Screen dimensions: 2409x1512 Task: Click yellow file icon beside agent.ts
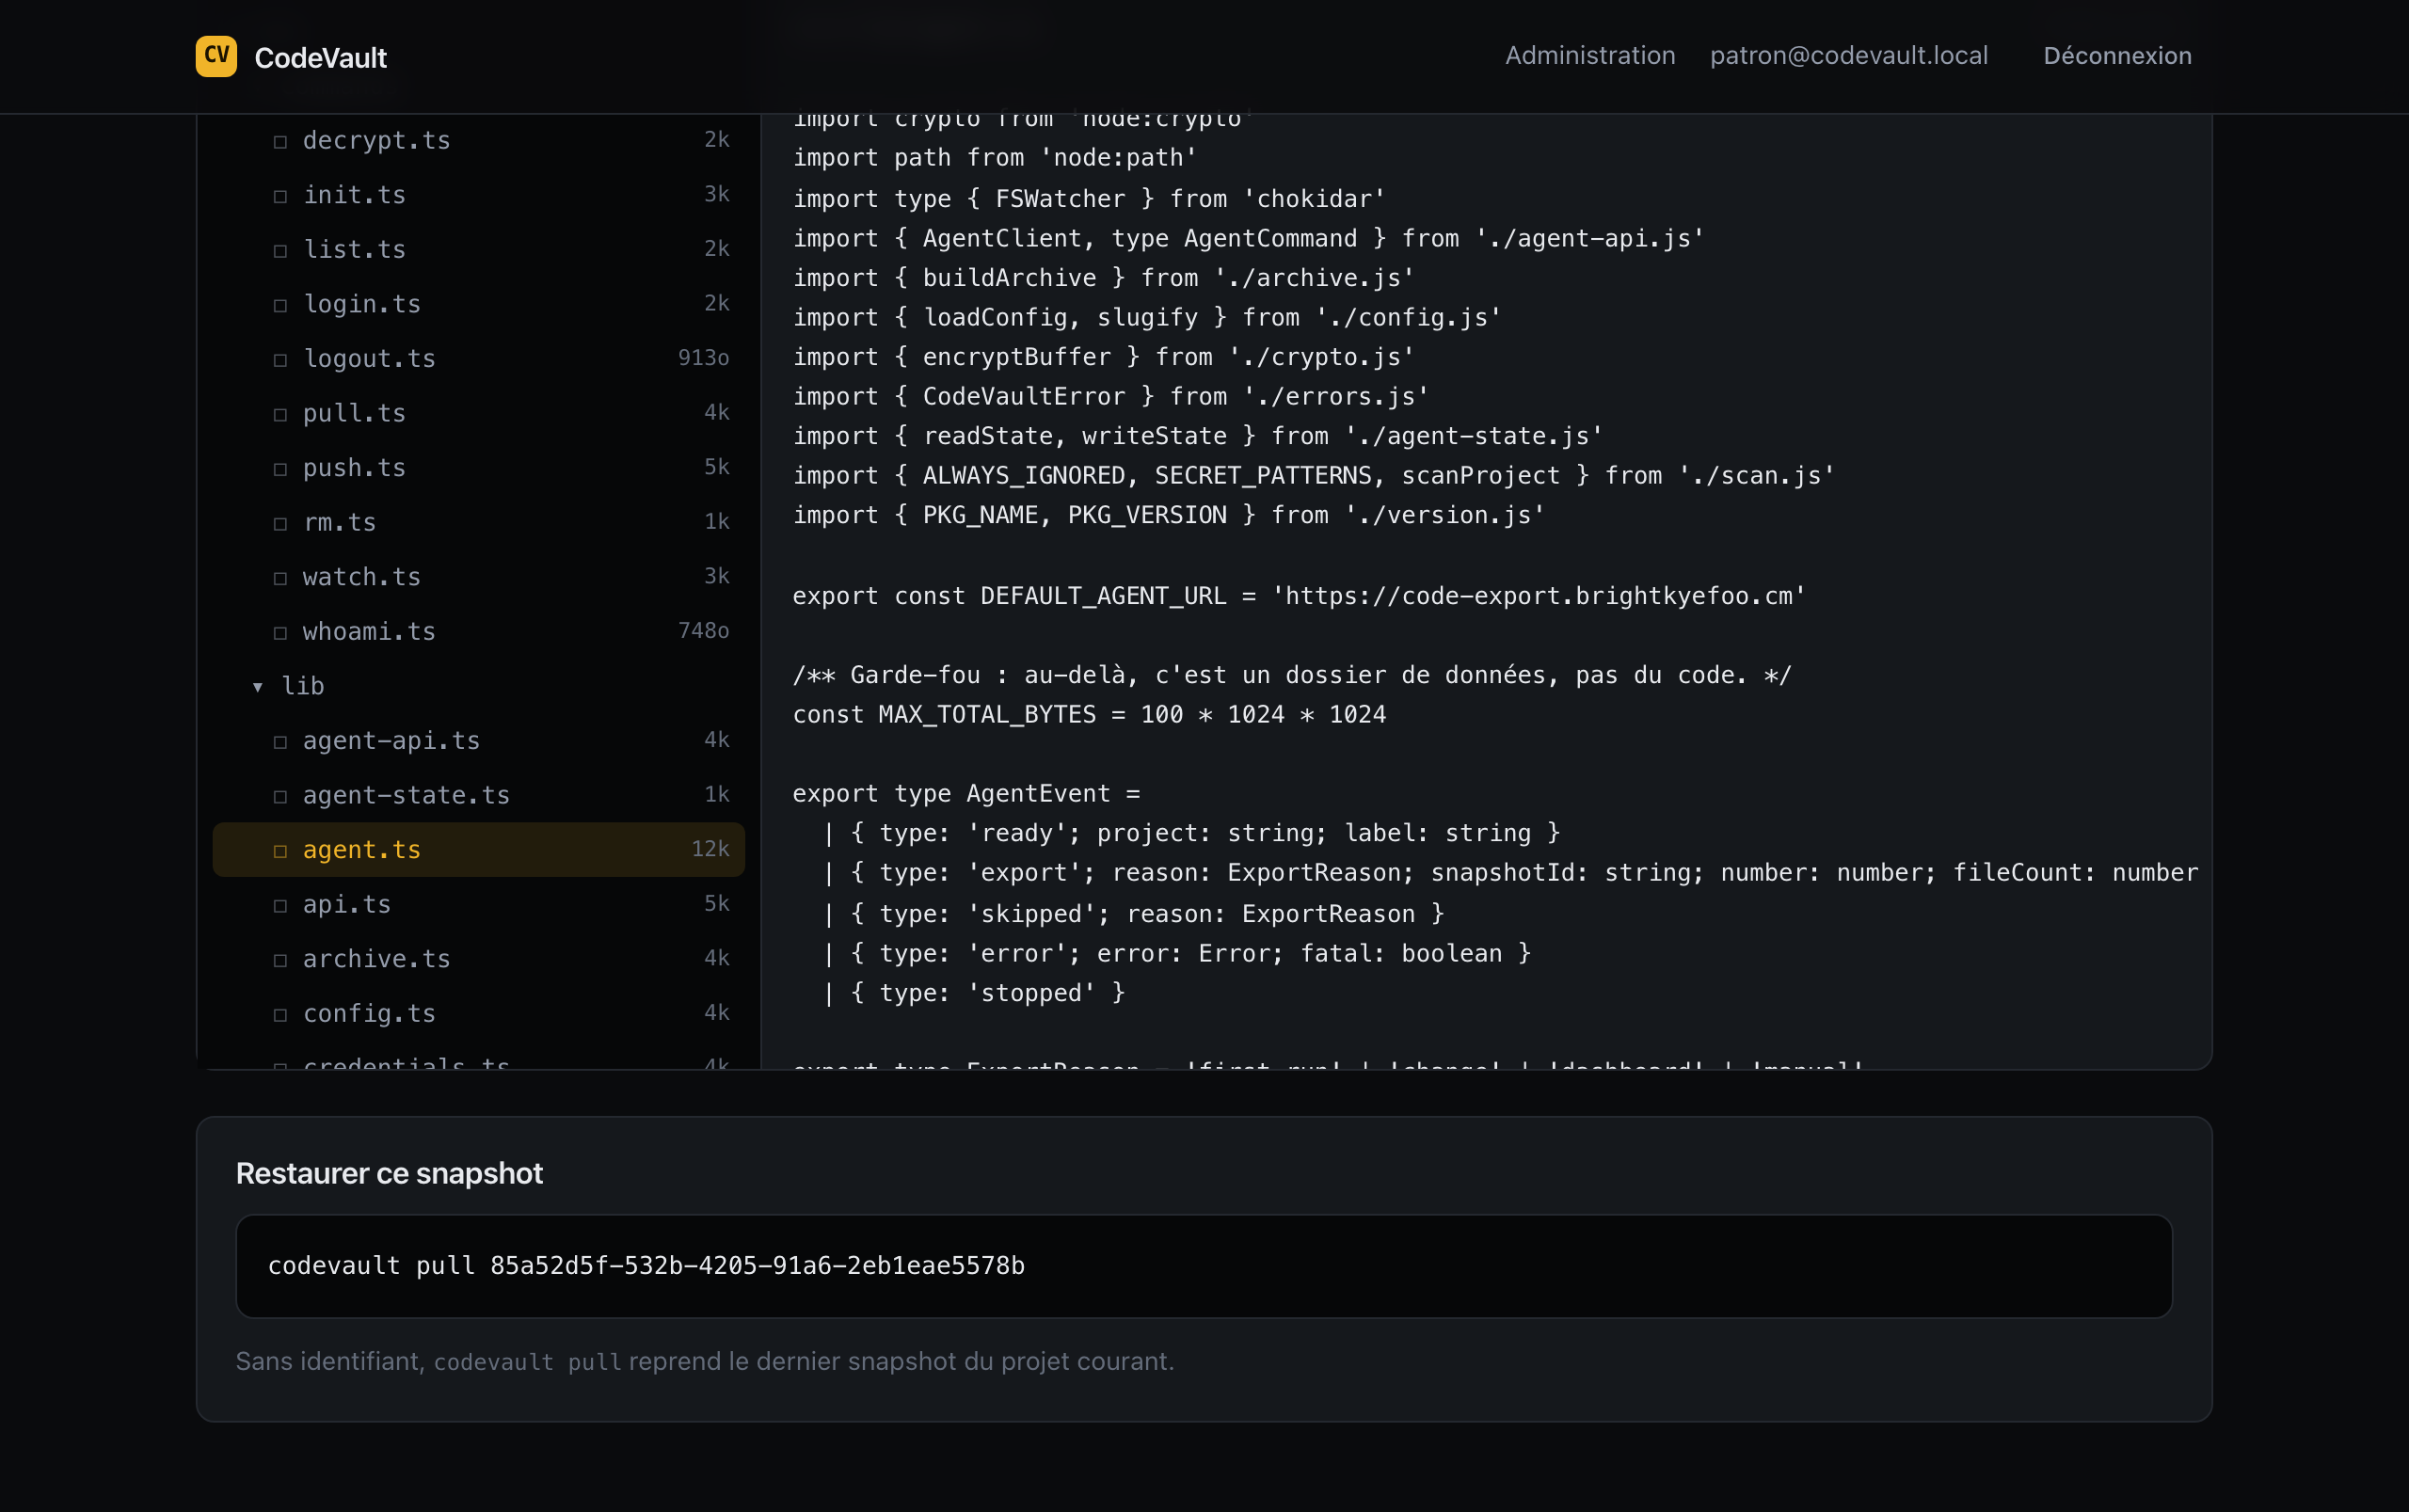(x=280, y=851)
